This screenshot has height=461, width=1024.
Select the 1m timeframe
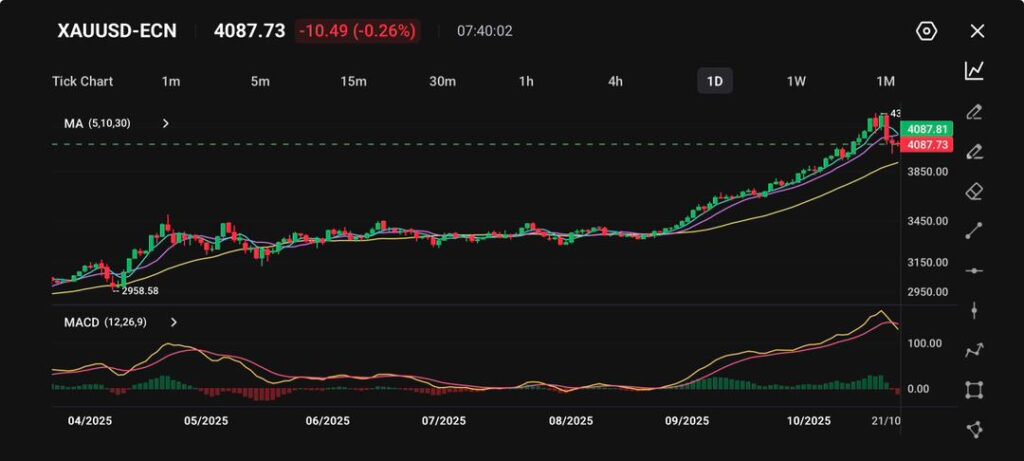point(171,81)
